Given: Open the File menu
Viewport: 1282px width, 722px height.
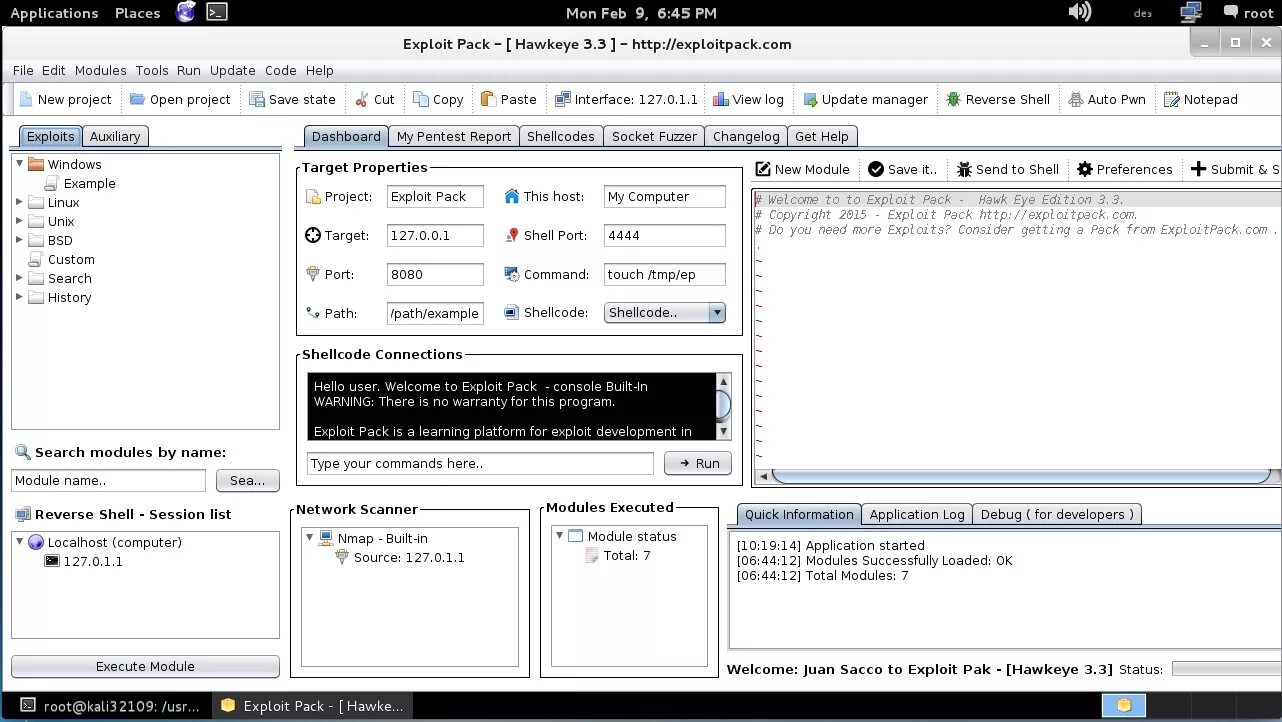Looking at the screenshot, I should pyautogui.click(x=23, y=70).
